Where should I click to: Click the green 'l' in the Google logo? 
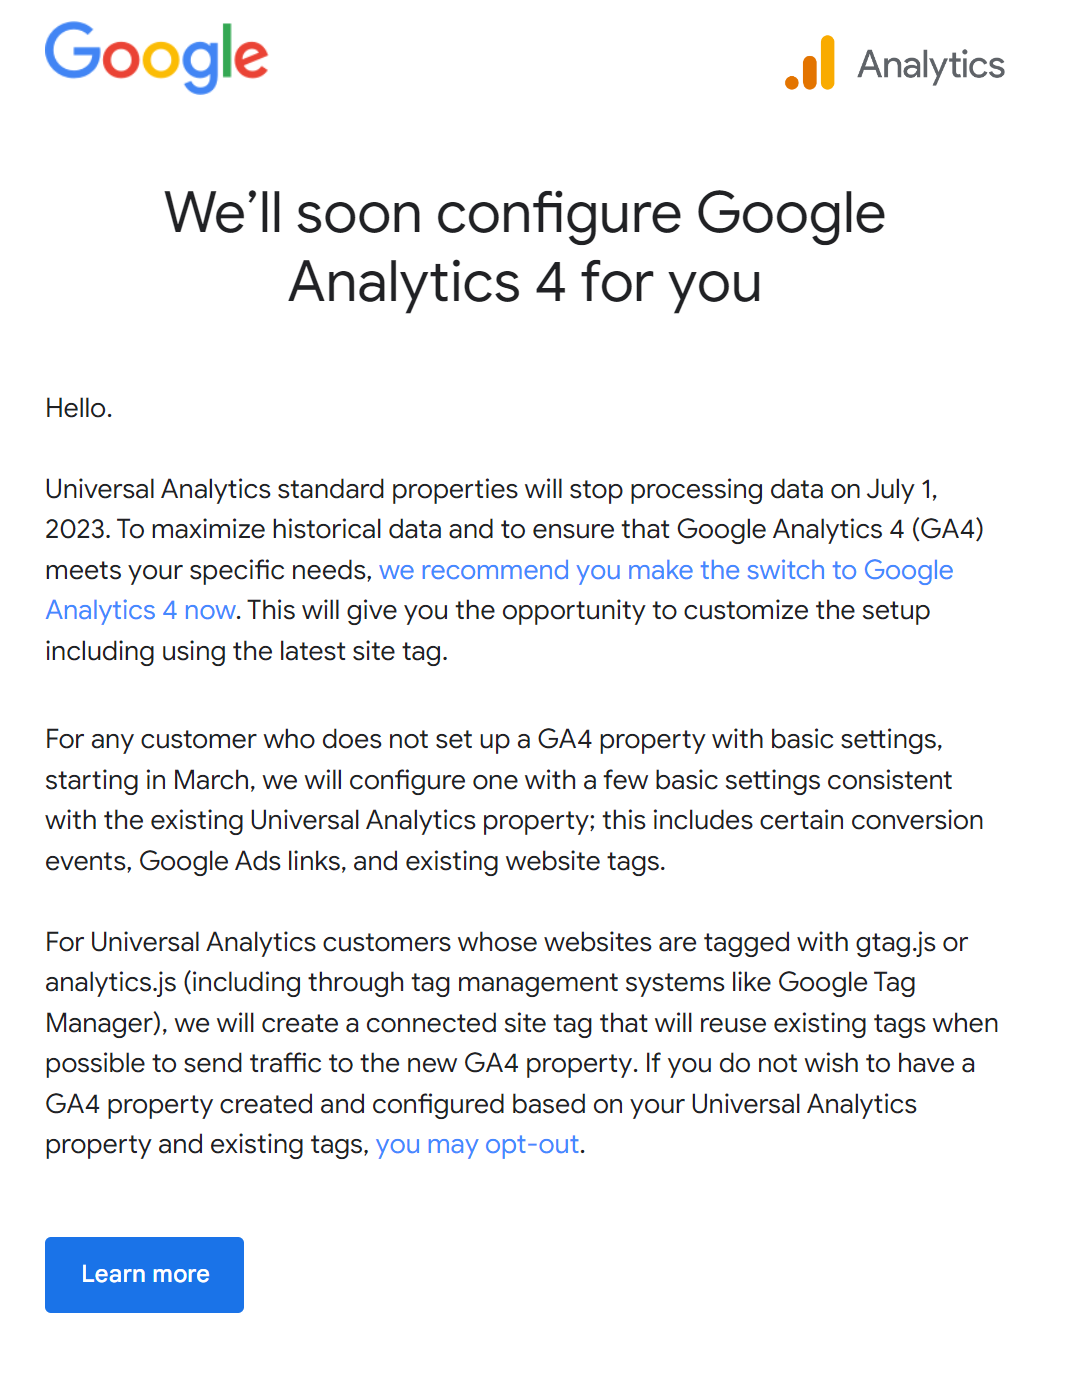(226, 51)
